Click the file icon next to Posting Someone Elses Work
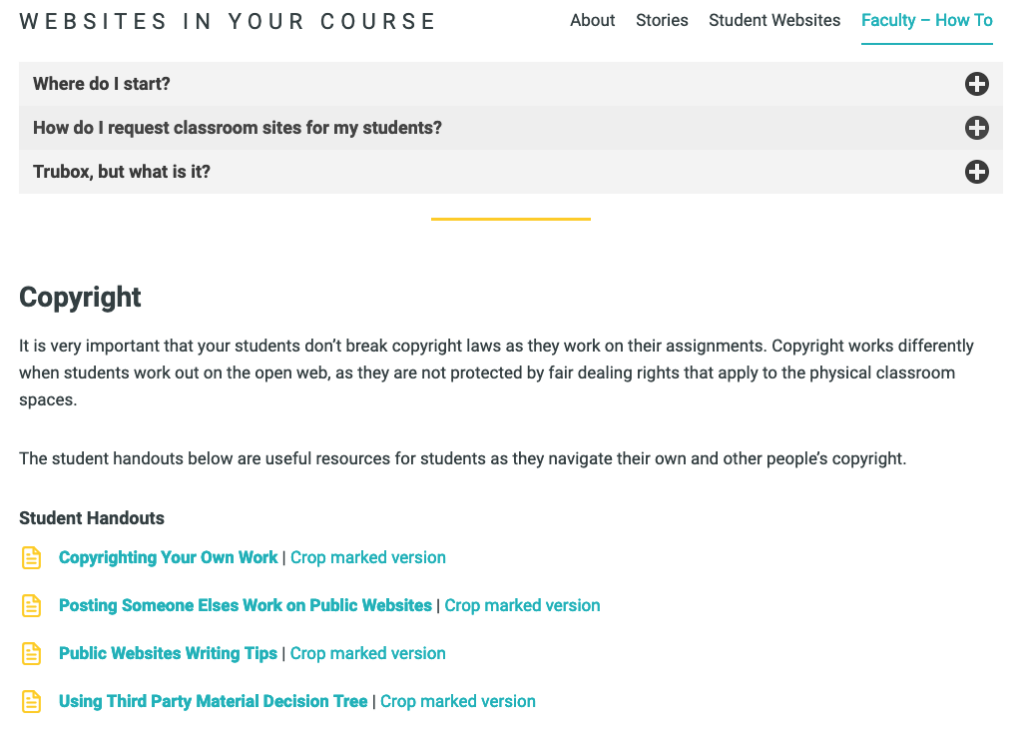 pyautogui.click(x=31, y=606)
